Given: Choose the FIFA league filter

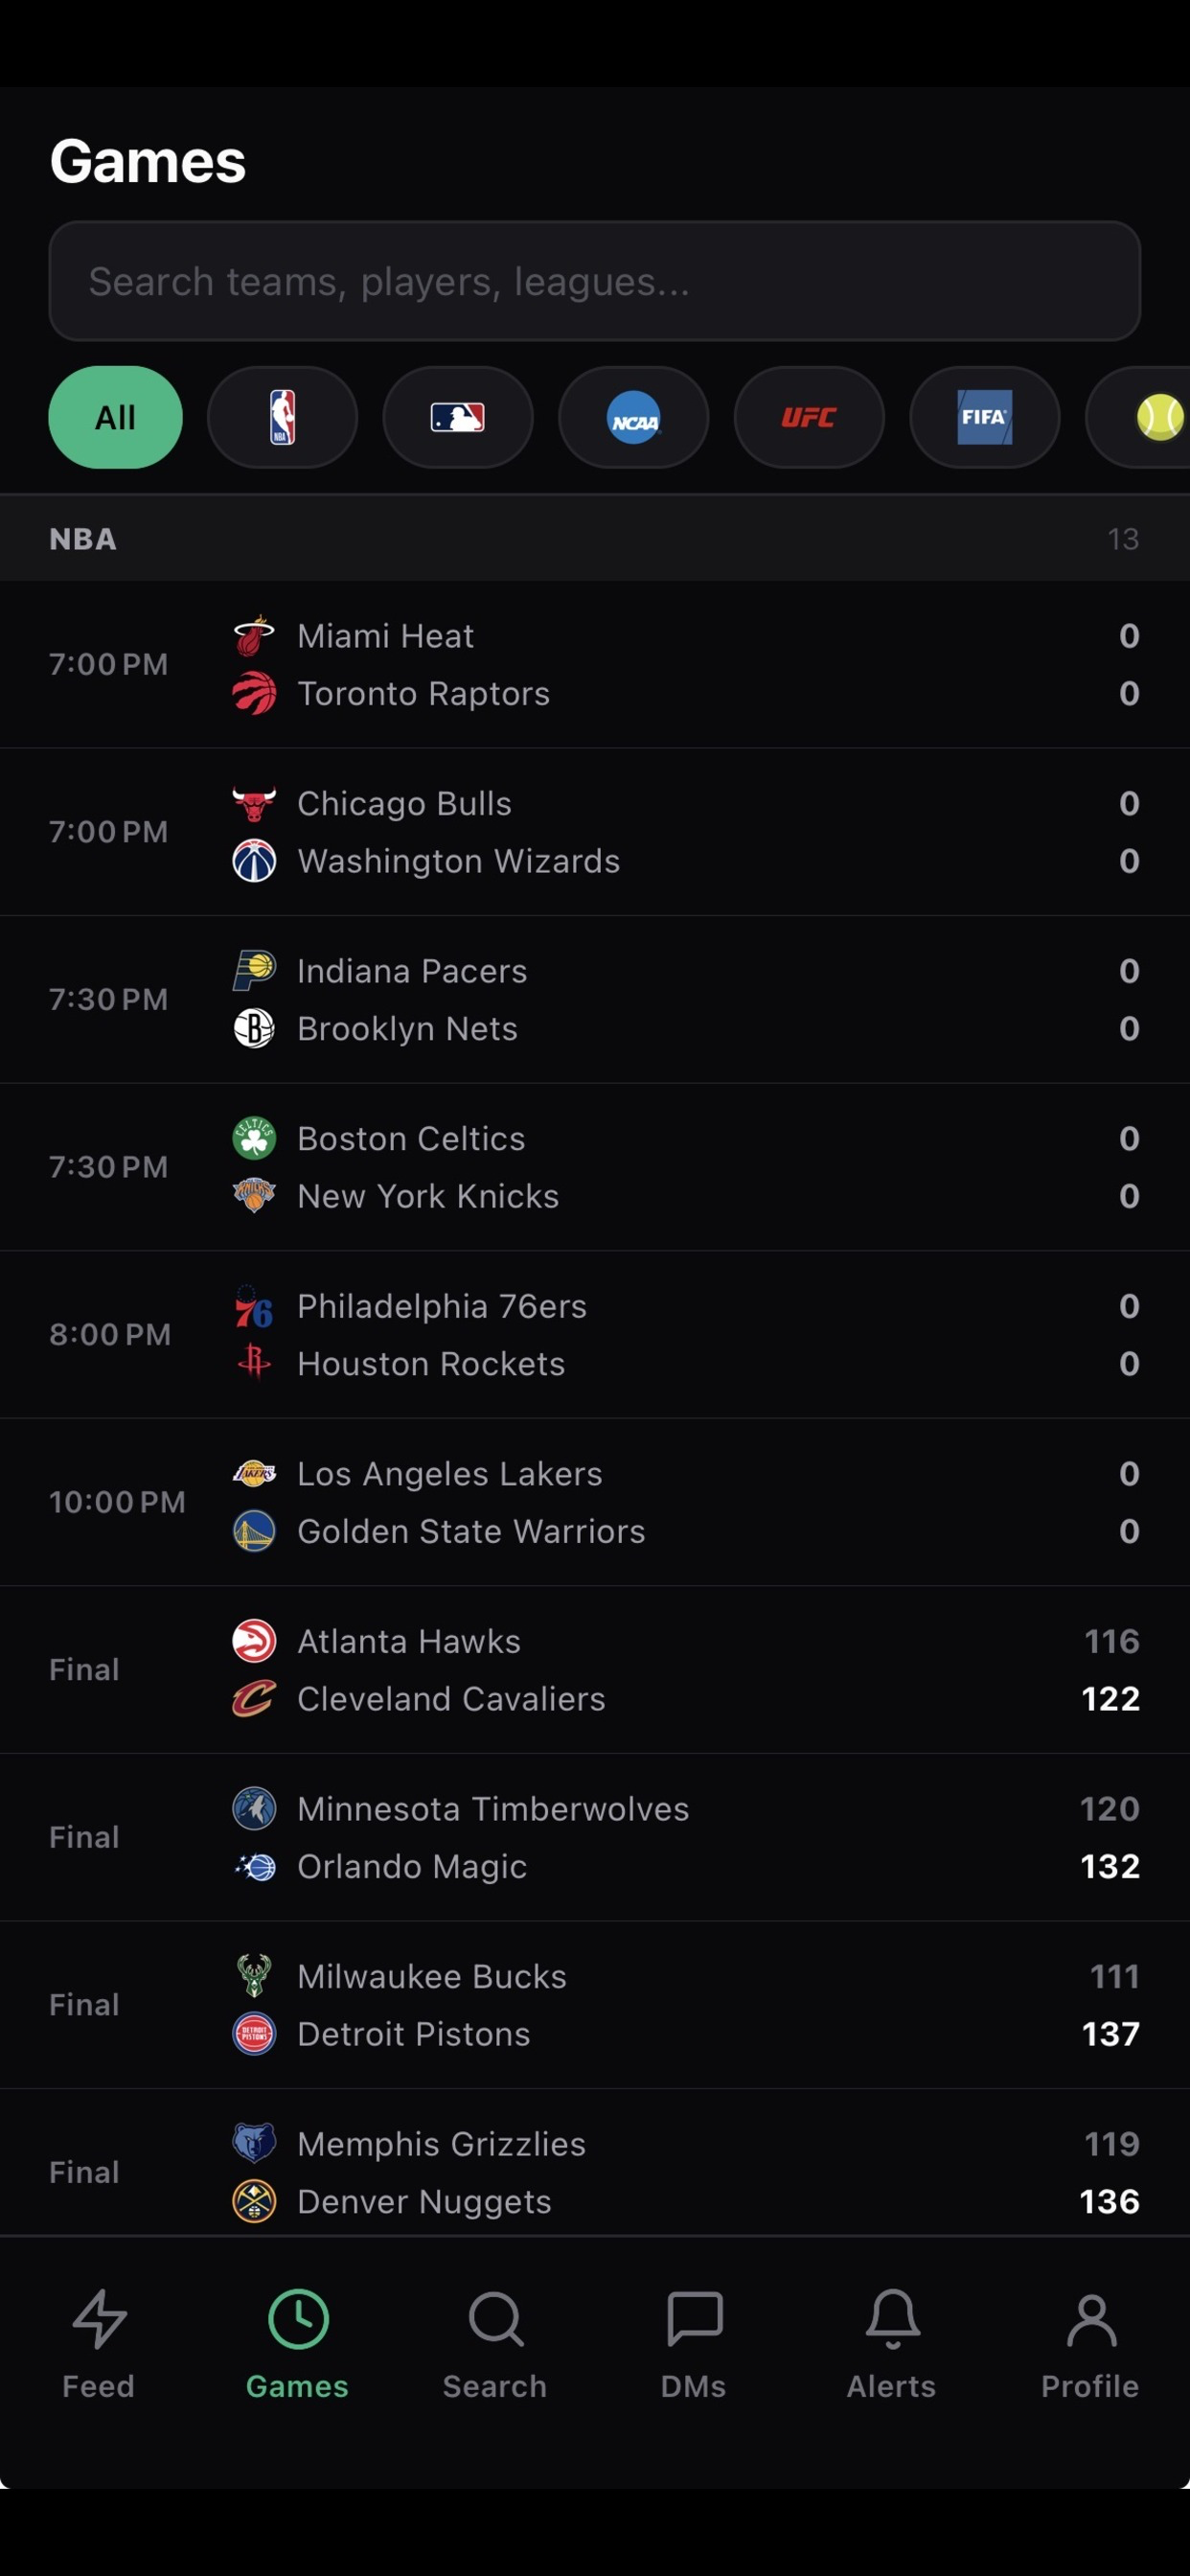Looking at the screenshot, I should click(985, 417).
